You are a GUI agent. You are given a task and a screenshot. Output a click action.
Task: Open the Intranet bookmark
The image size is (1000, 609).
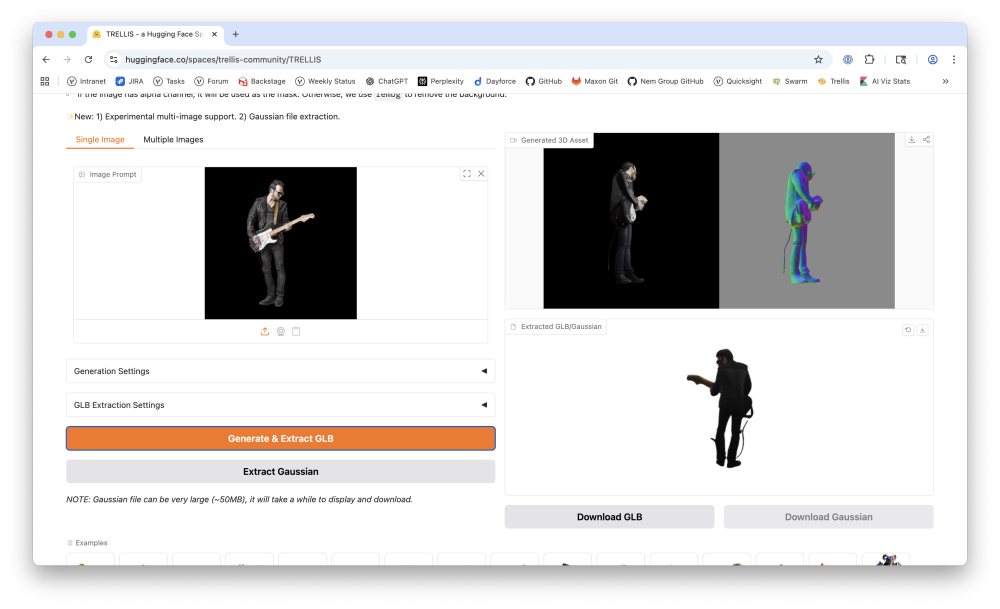[x=87, y=81]
